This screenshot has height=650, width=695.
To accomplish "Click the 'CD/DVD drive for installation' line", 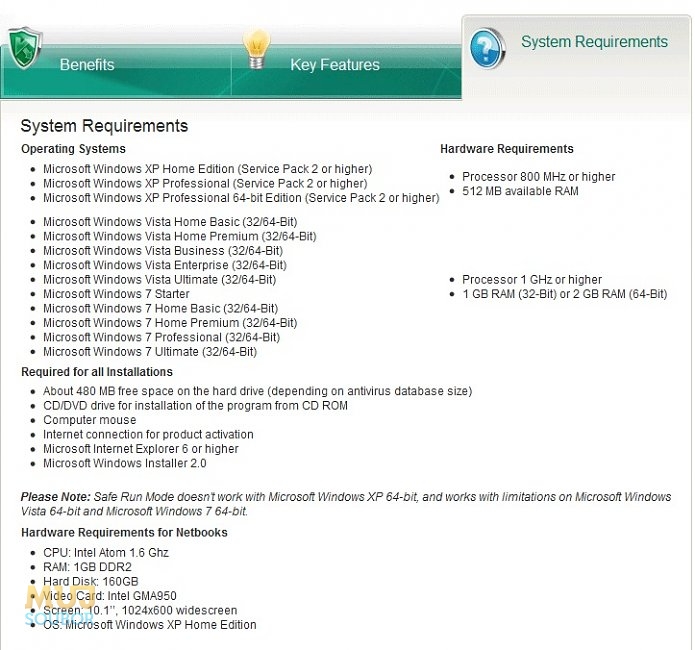I will [195, 406].
